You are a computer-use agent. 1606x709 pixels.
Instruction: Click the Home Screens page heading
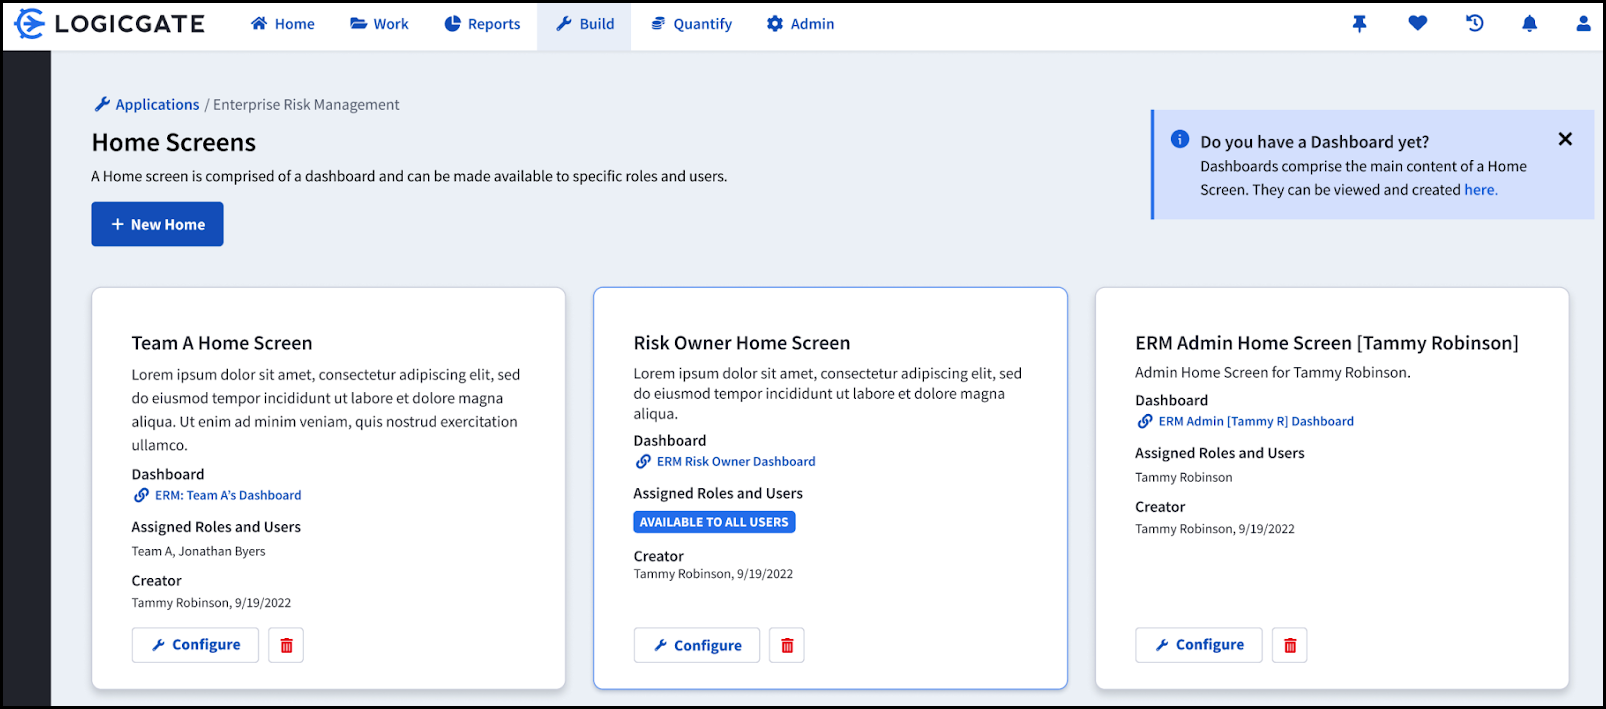click(174, 143)
